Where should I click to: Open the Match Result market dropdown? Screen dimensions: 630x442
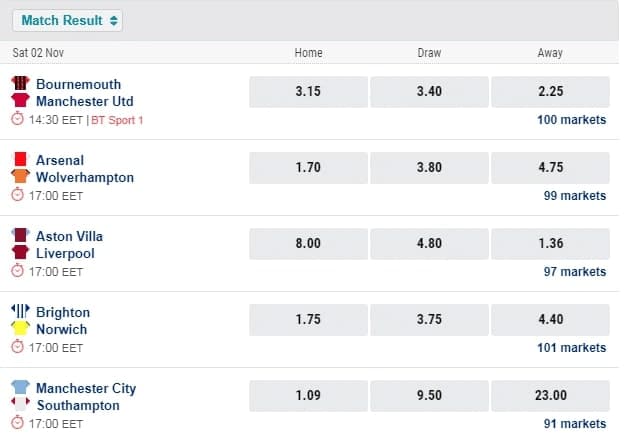69,20
